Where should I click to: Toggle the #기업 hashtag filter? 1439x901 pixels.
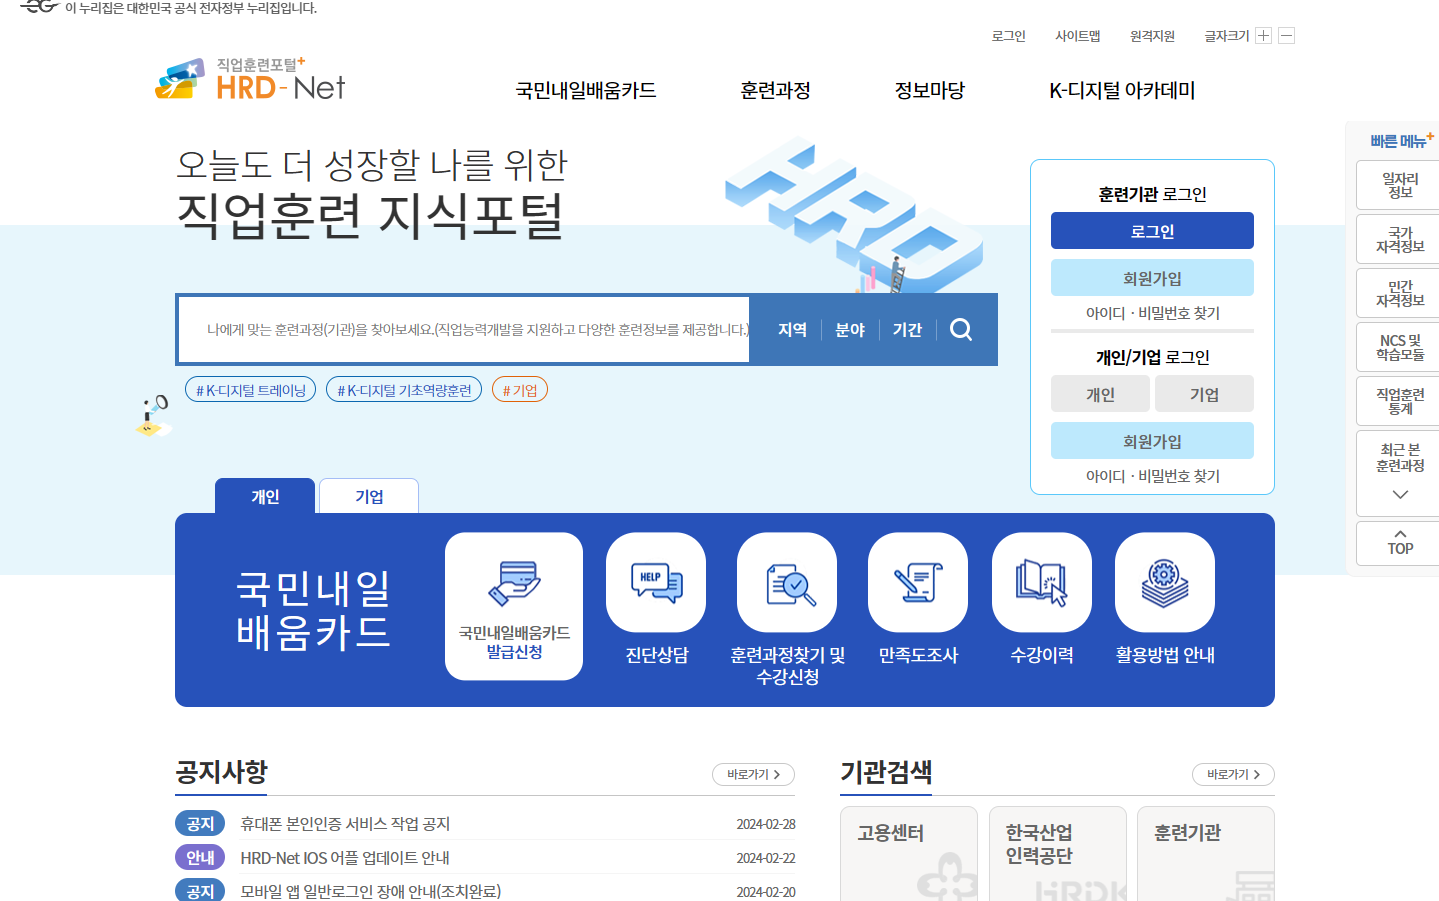pos(520,389)
